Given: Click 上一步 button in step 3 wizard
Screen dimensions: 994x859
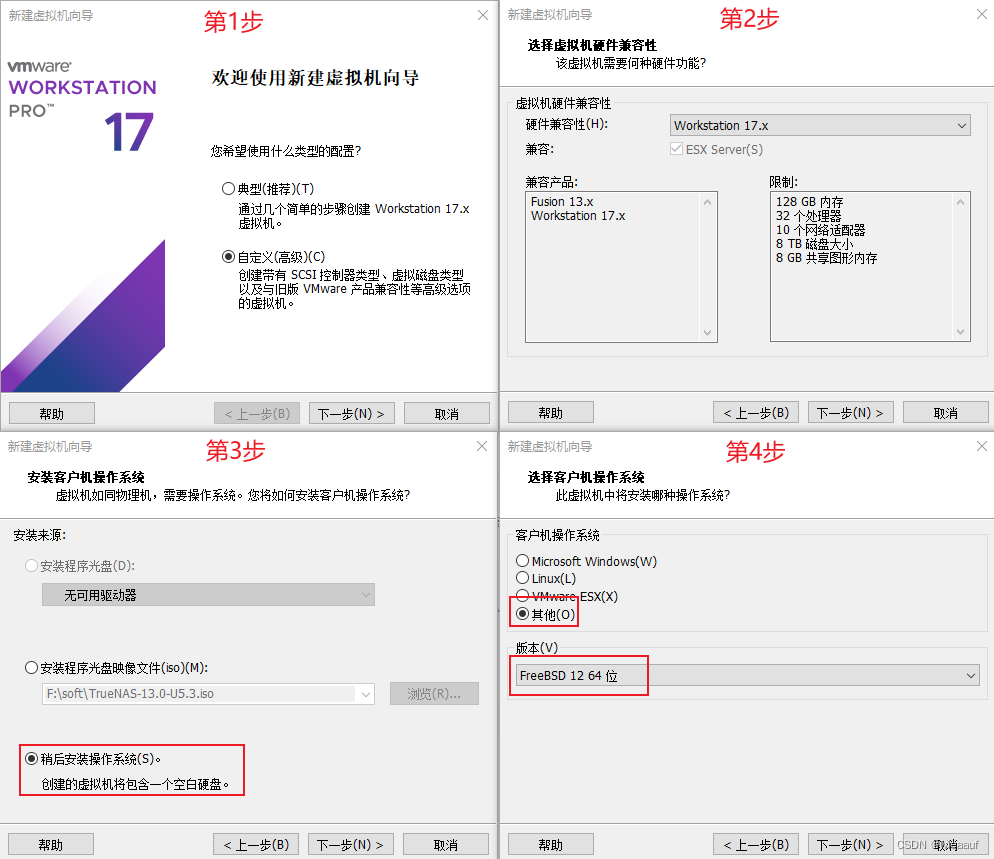Looking at the screenshot, I should pos(256,844).
